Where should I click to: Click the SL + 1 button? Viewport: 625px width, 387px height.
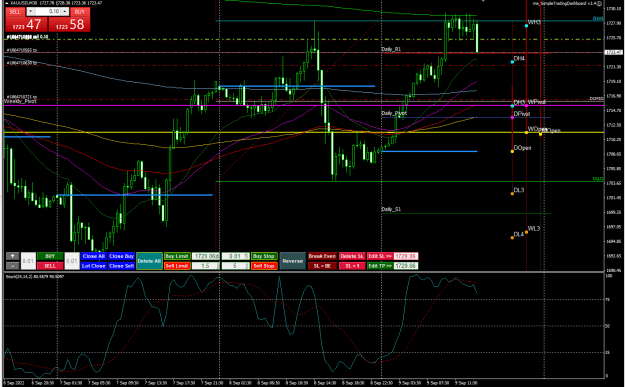352,266
